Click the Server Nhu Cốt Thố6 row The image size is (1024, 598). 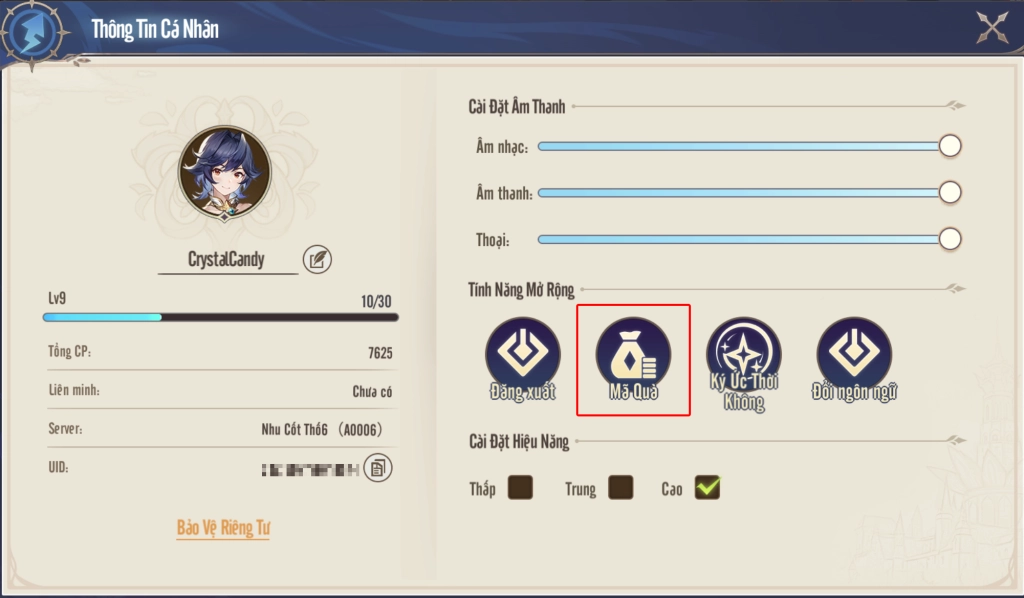pos(220,429)
